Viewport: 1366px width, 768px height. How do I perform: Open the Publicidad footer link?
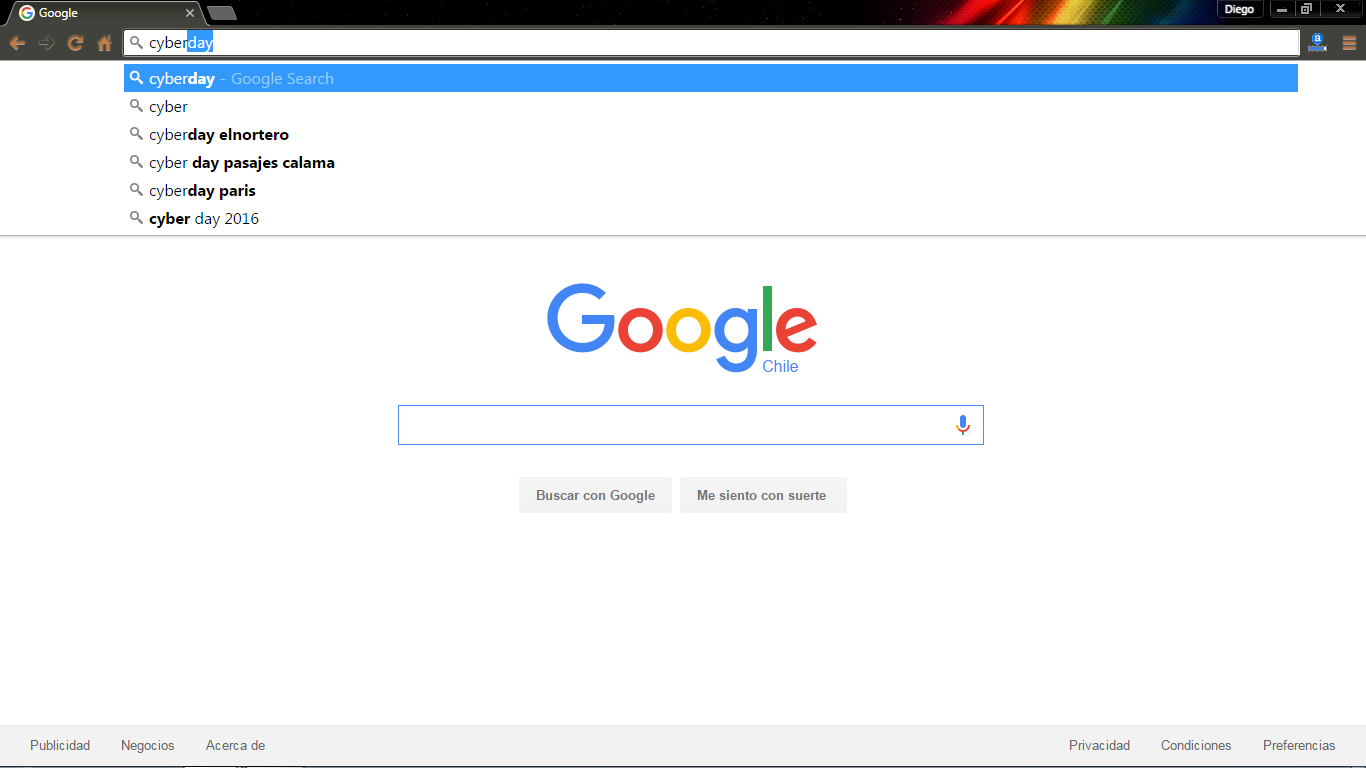pyautogui.click(x=60, y=745)
